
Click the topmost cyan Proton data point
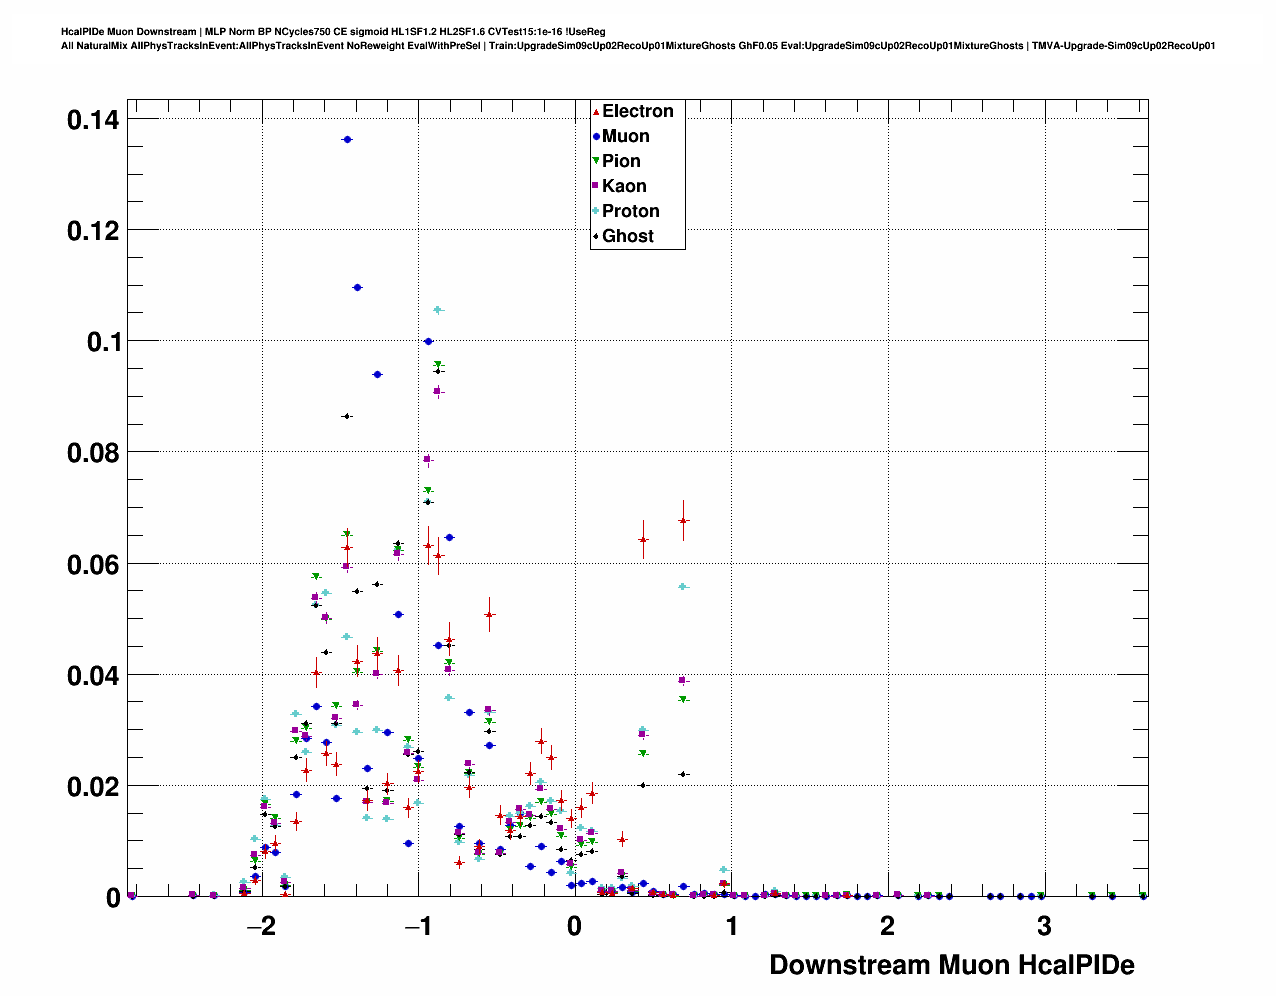(438, 310)
